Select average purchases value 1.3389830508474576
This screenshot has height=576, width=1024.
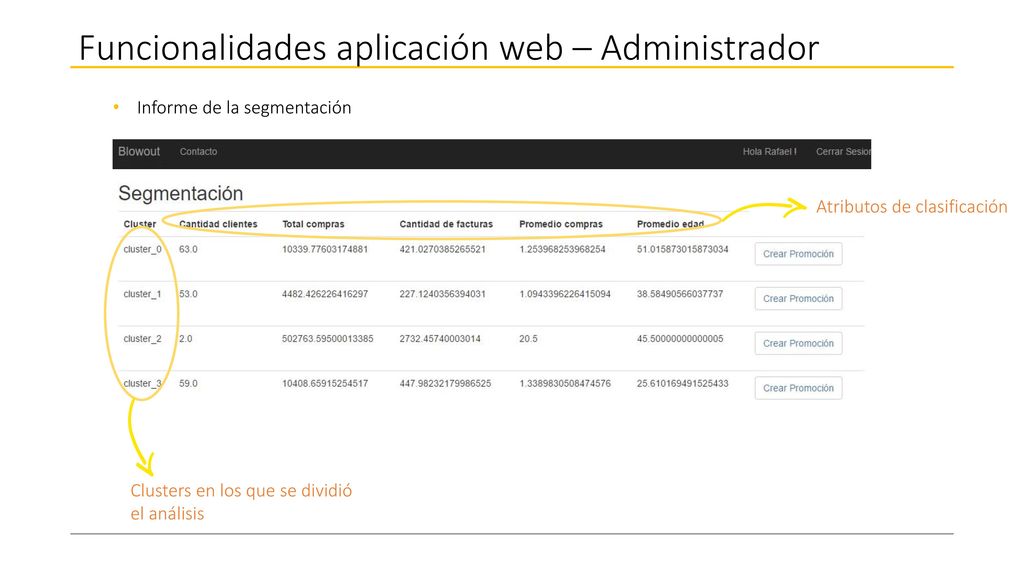point(565,383)
